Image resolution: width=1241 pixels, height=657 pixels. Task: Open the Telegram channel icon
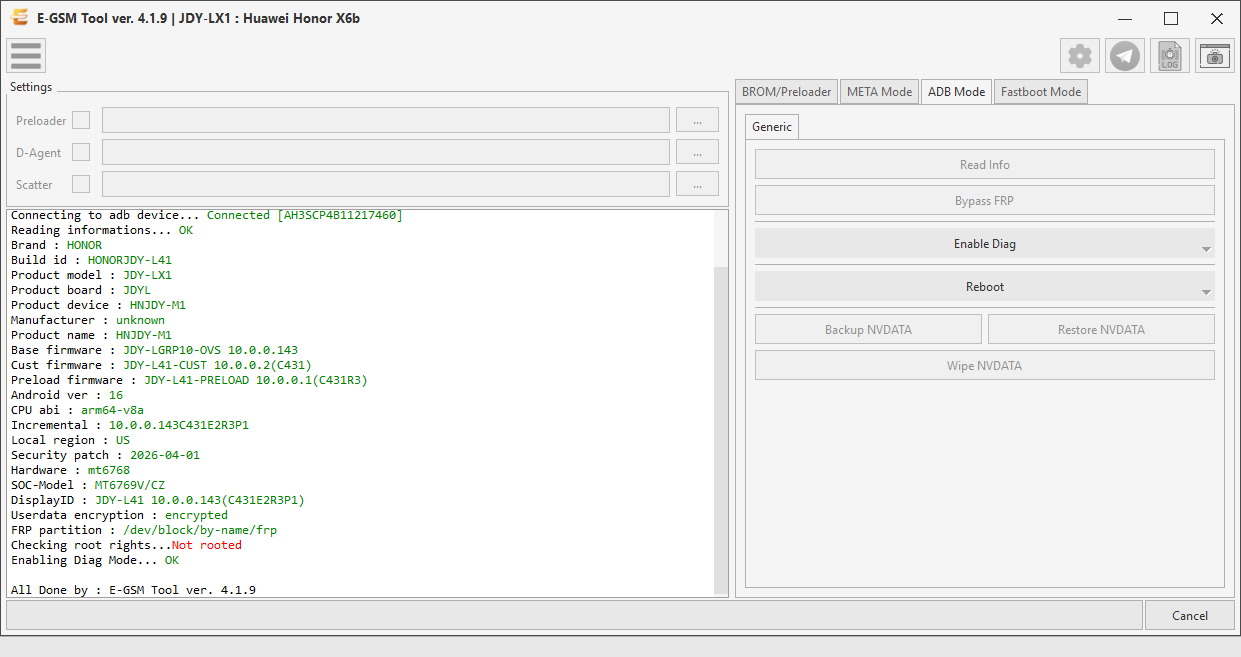[1125, 56]
